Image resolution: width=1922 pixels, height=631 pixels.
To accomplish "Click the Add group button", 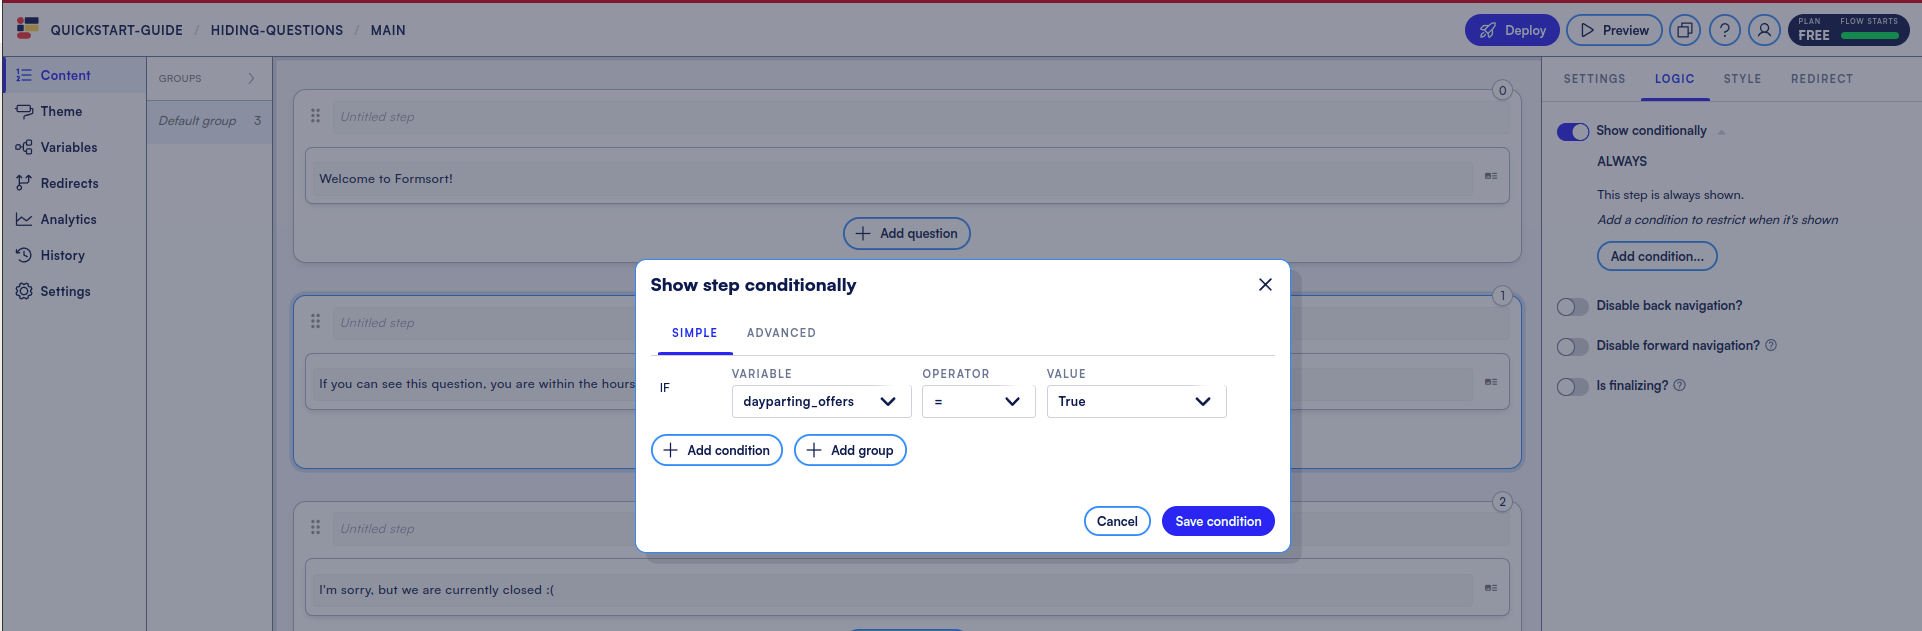I will (x=849, y=450).
